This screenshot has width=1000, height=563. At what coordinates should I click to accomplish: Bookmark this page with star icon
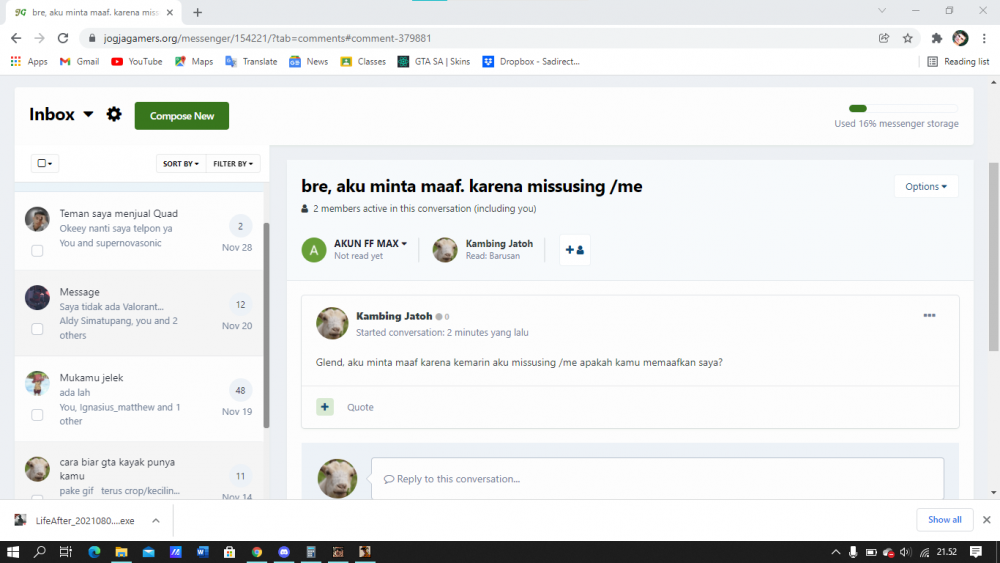908,38
